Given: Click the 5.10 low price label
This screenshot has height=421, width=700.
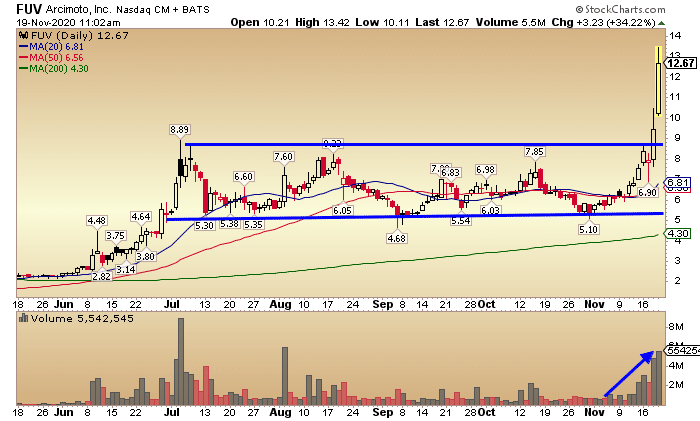Looking at the screenshot, I should [x=588, y=229].
